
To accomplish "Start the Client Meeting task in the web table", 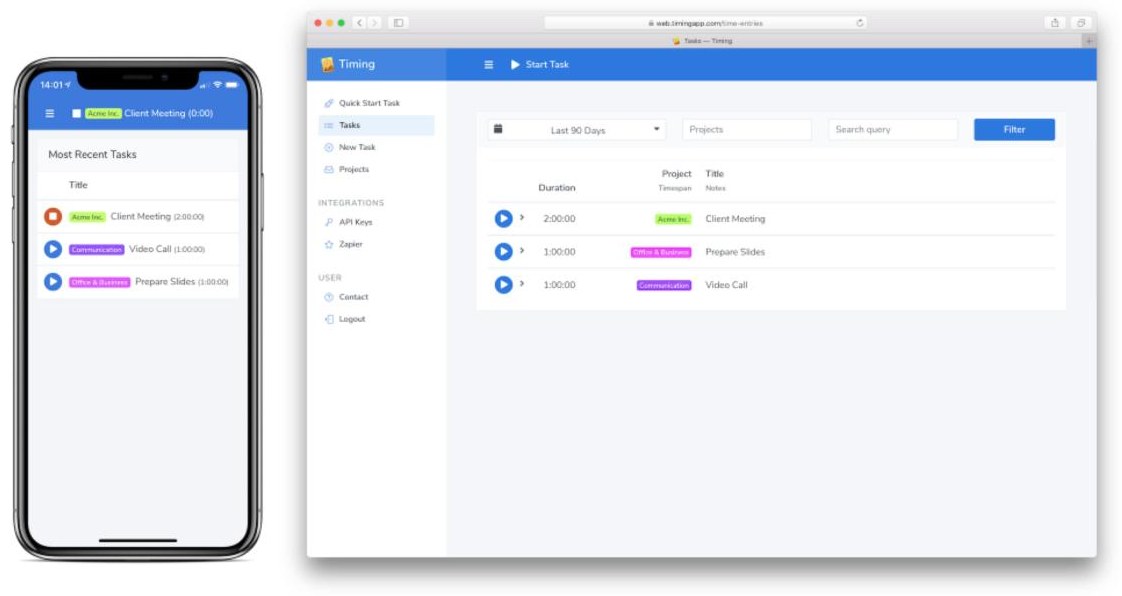I will pyautogui.click(x=504, y=219).
